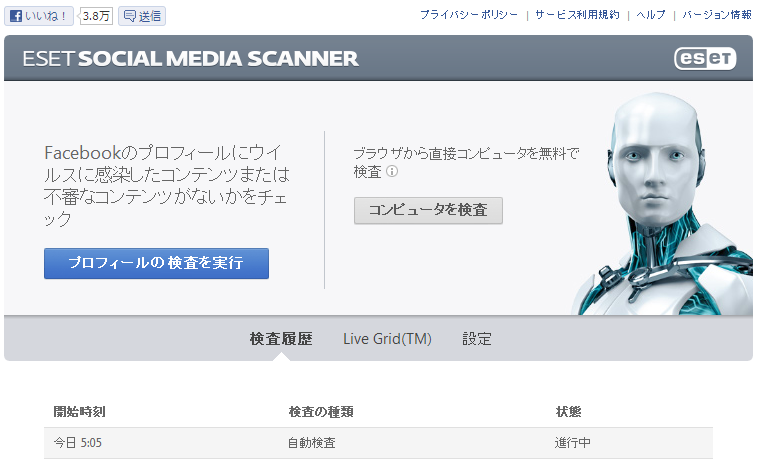Click the 状態 column header
Viewport: 760px width, 467px height.
(568, 412)
